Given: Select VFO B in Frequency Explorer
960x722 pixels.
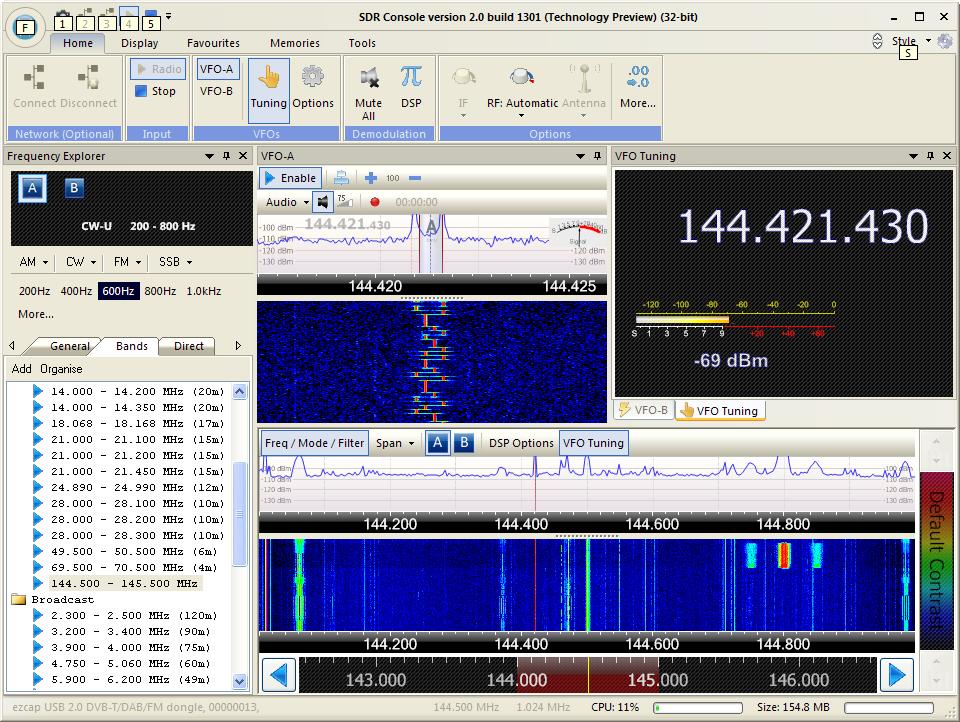Looking at the screenshot, I should [x=73, y=188].
